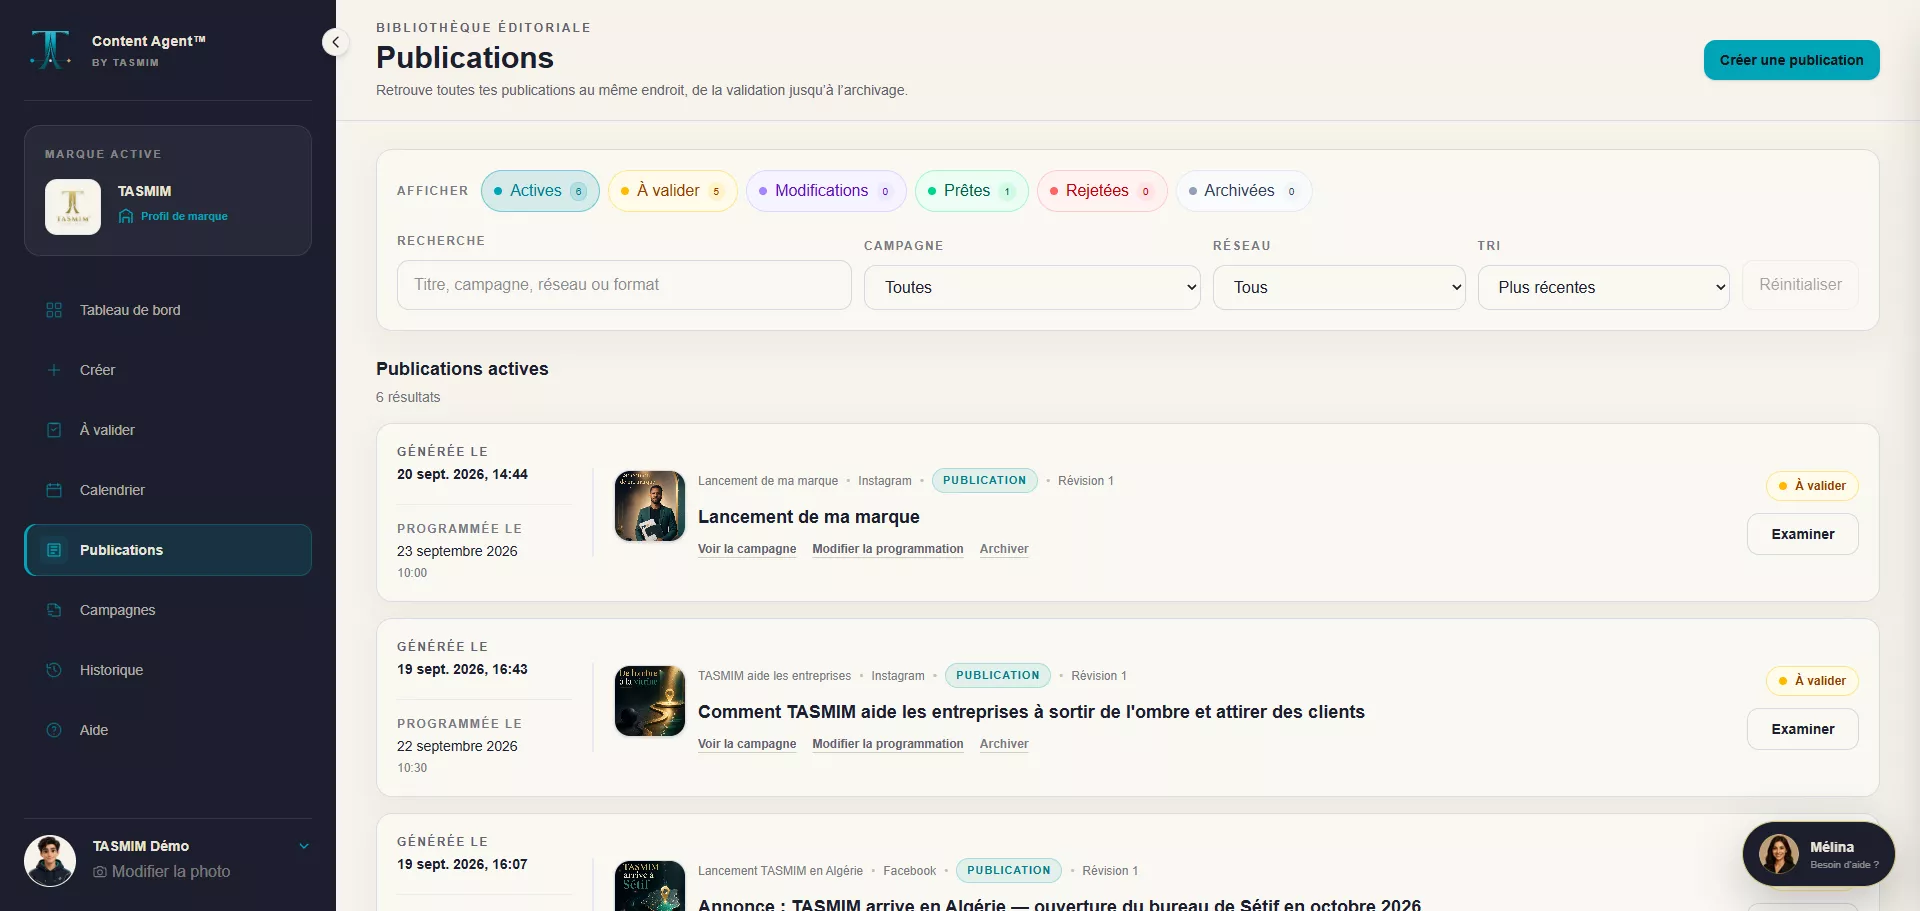Click Examiner for Lancement de ma marque

click(x=1802, y=534)
